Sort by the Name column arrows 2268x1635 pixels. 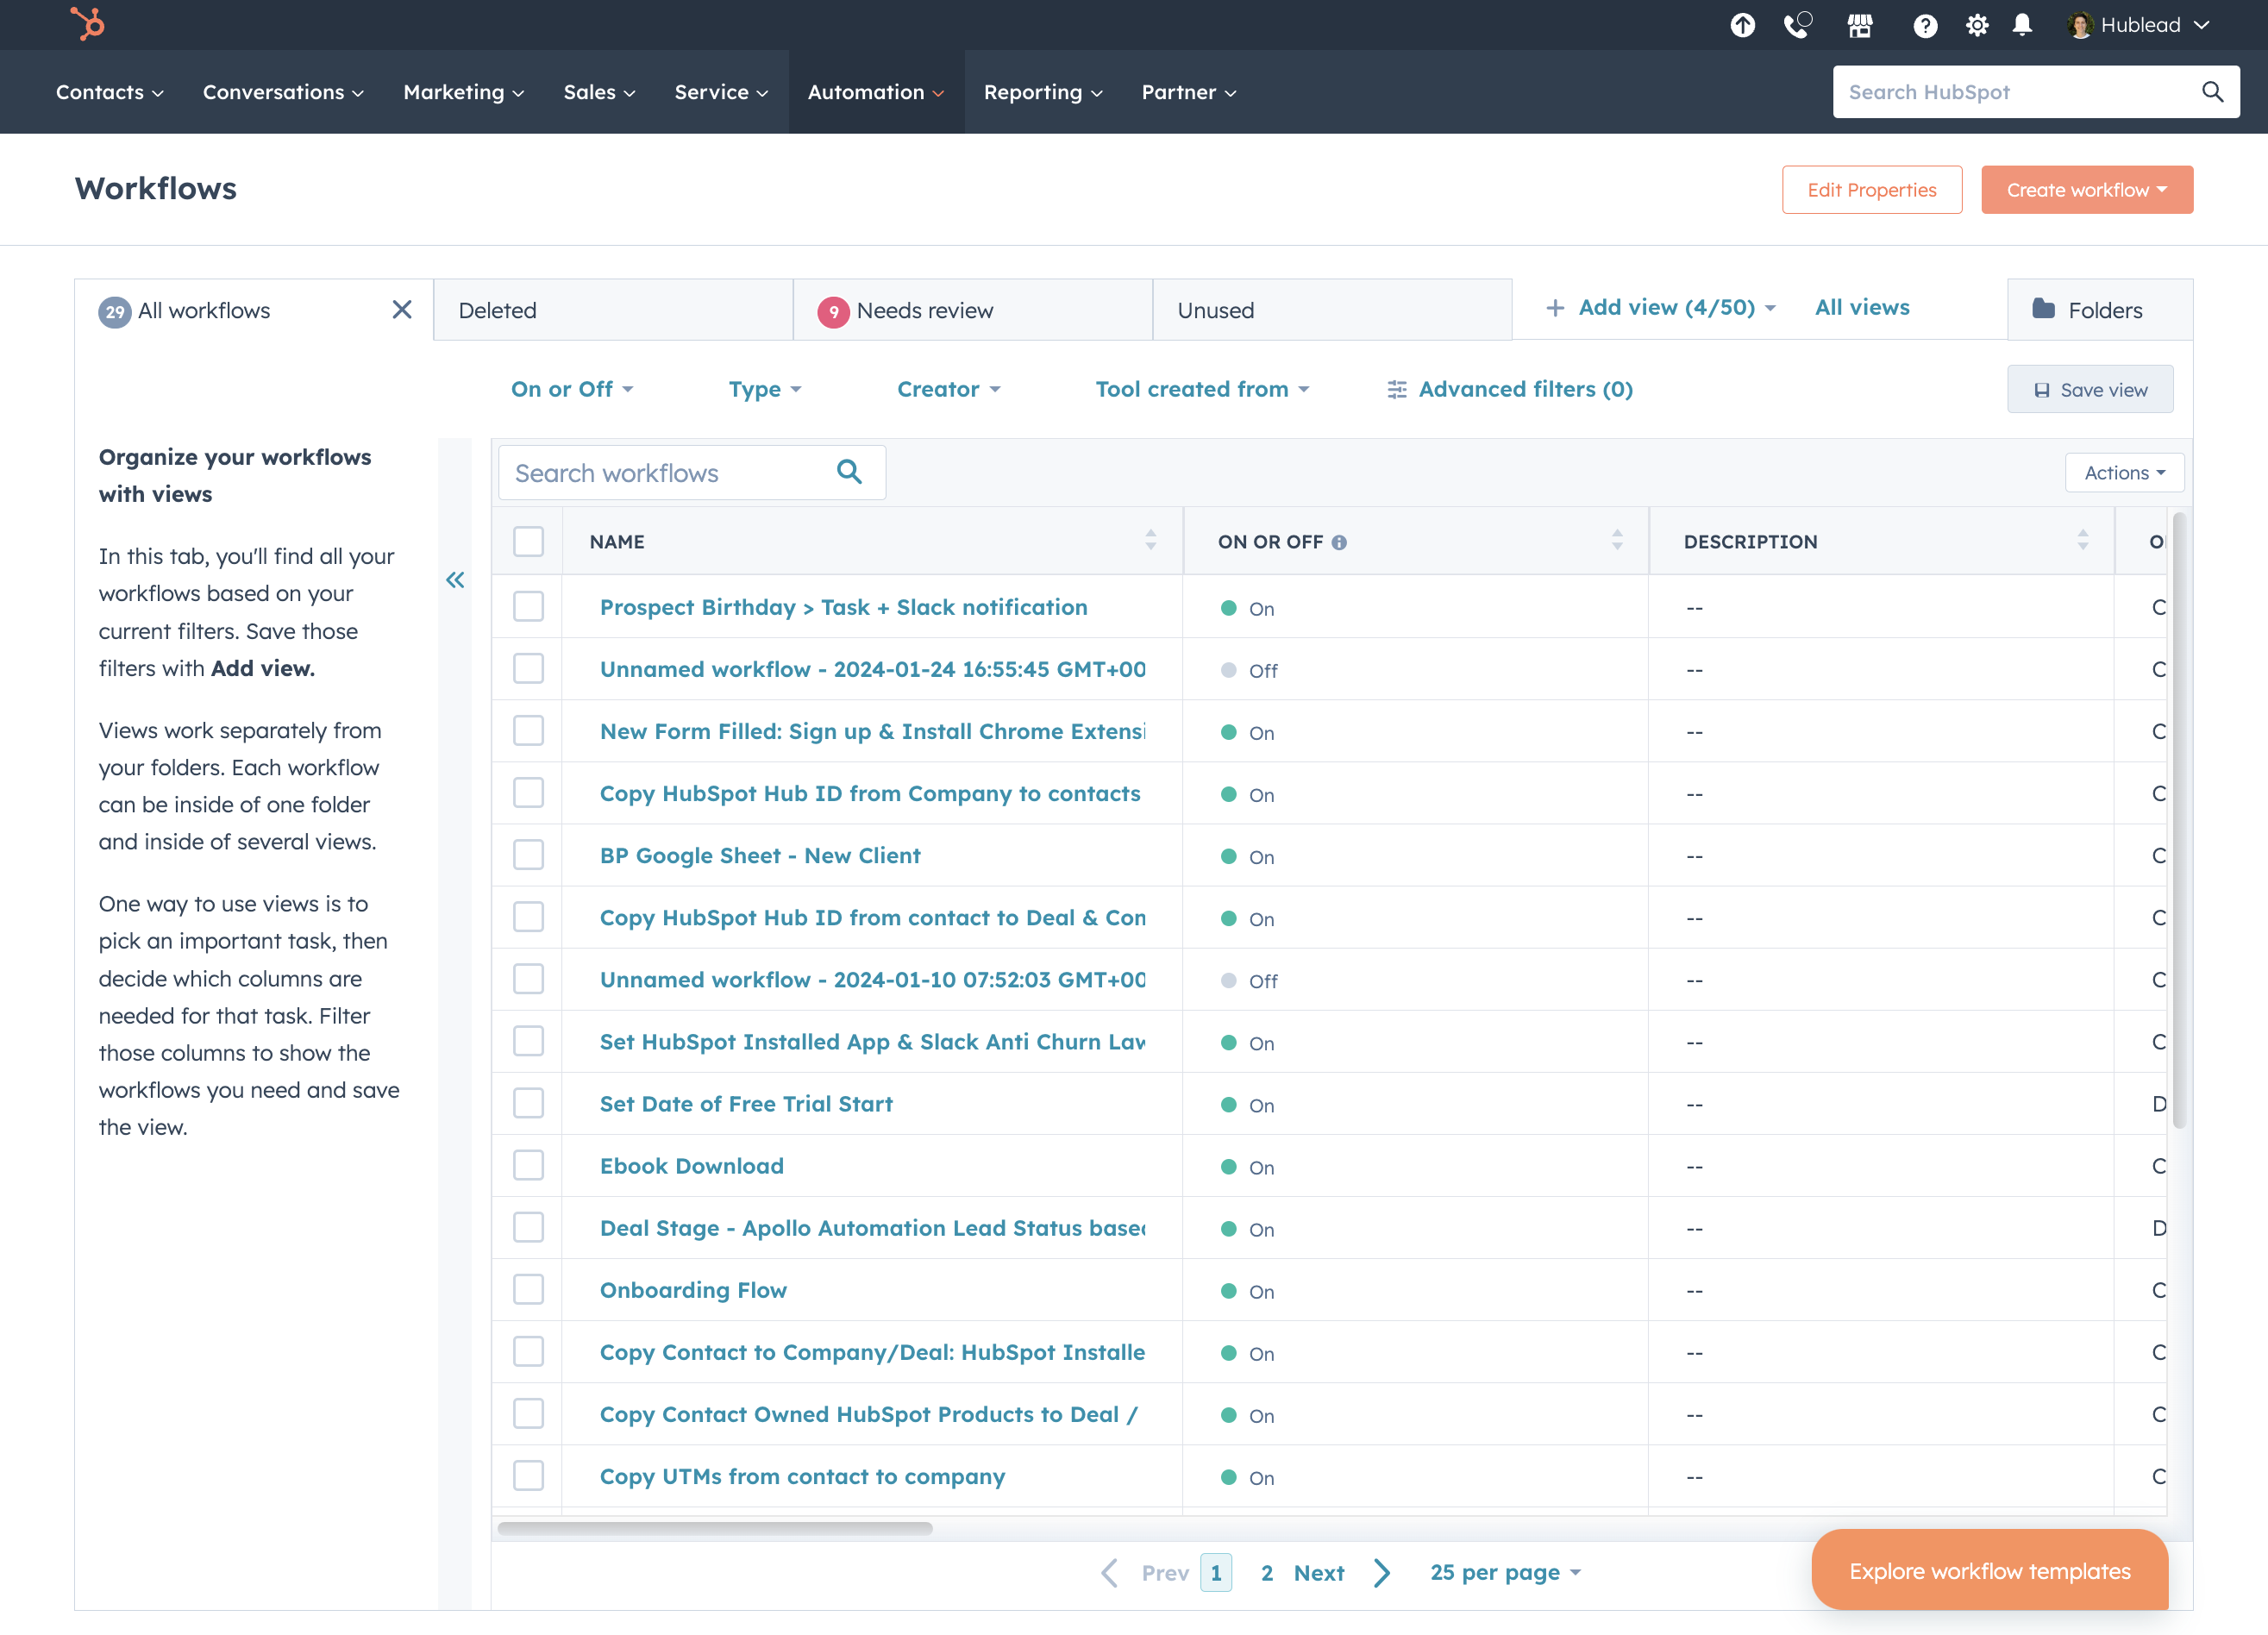point(1151,541)
